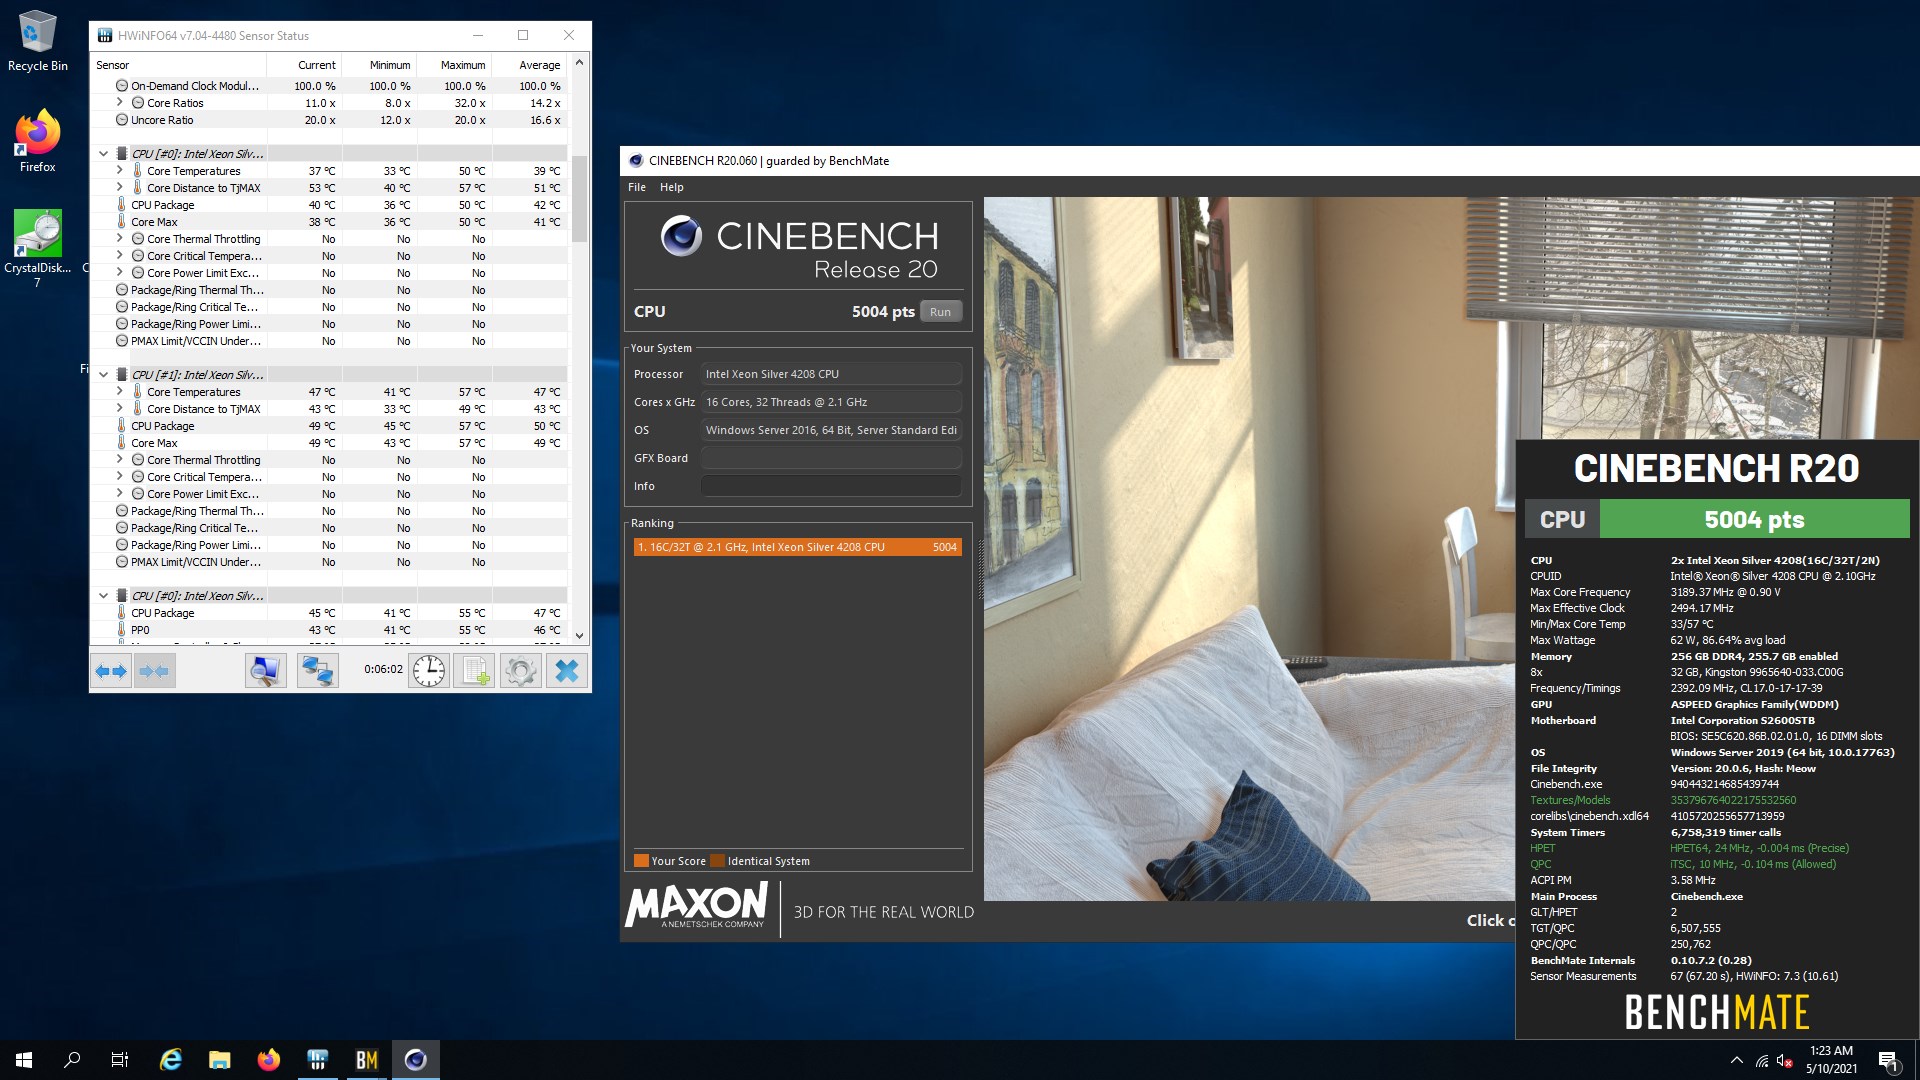The height and width of the screenshot is (1080, 1920).
Task: Switch to HWiNFO on the taskbar
Action: [x=318, y=1060]
